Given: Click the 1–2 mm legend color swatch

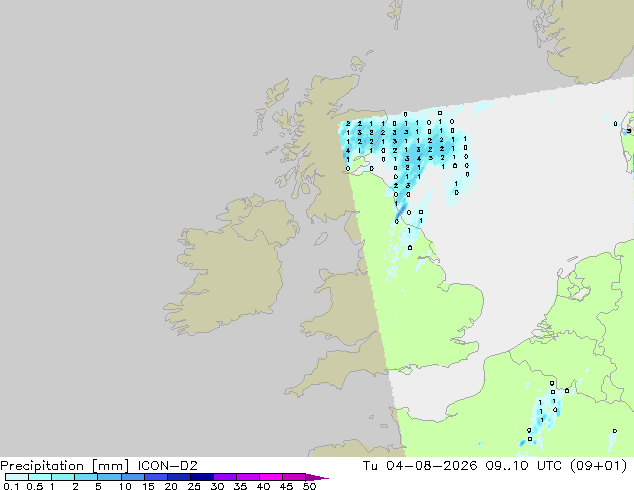Looking at the screenshot, I should (x=63, y=477).
